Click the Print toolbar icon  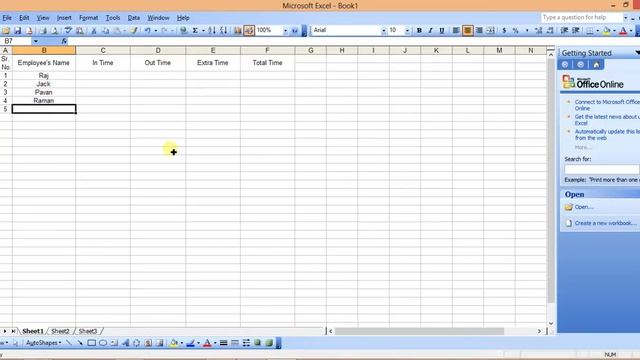43,31
